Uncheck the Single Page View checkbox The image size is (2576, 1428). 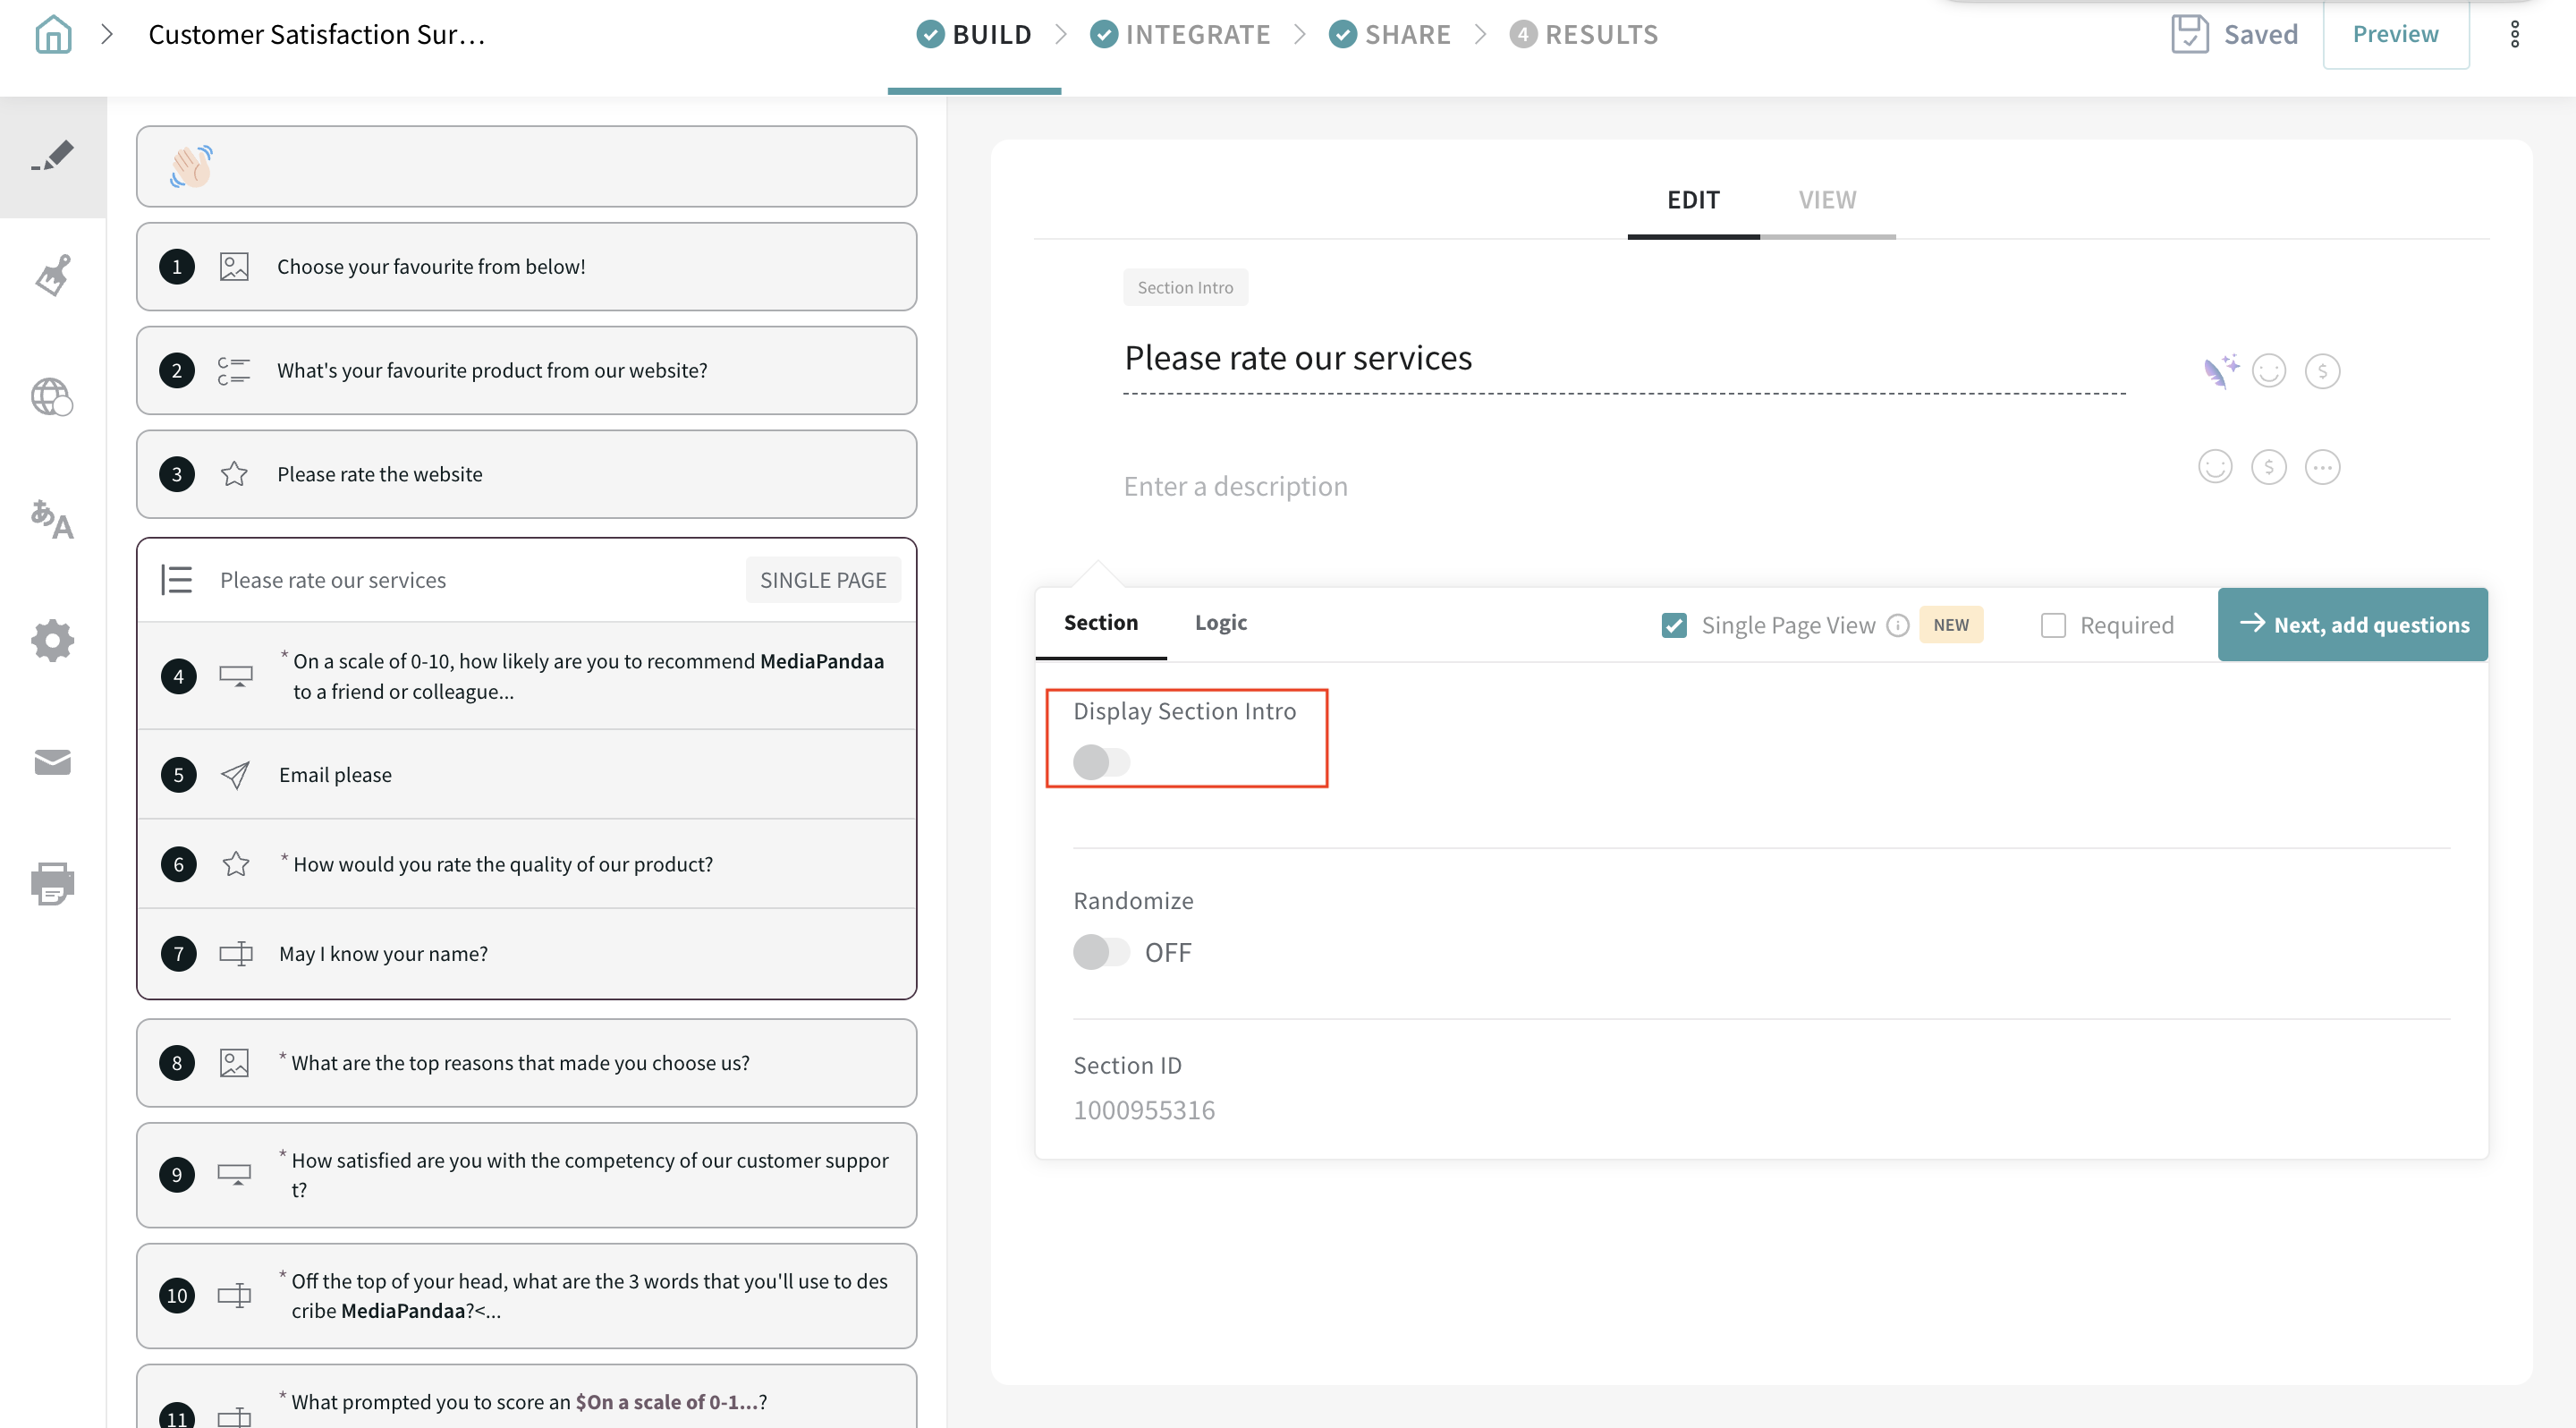pyautogui.click(x=1674, y=625)
